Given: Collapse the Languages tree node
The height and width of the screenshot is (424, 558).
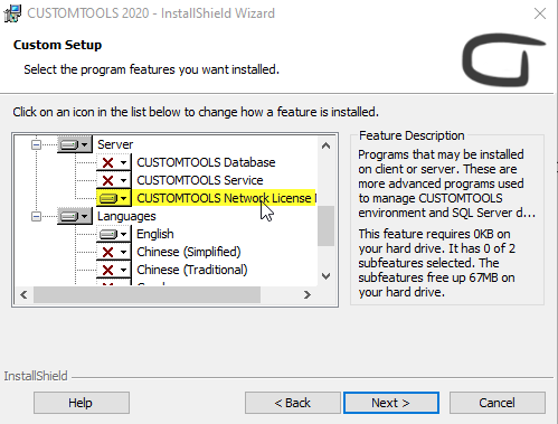Looking at the screenshot, I should (x=36, y=216).
